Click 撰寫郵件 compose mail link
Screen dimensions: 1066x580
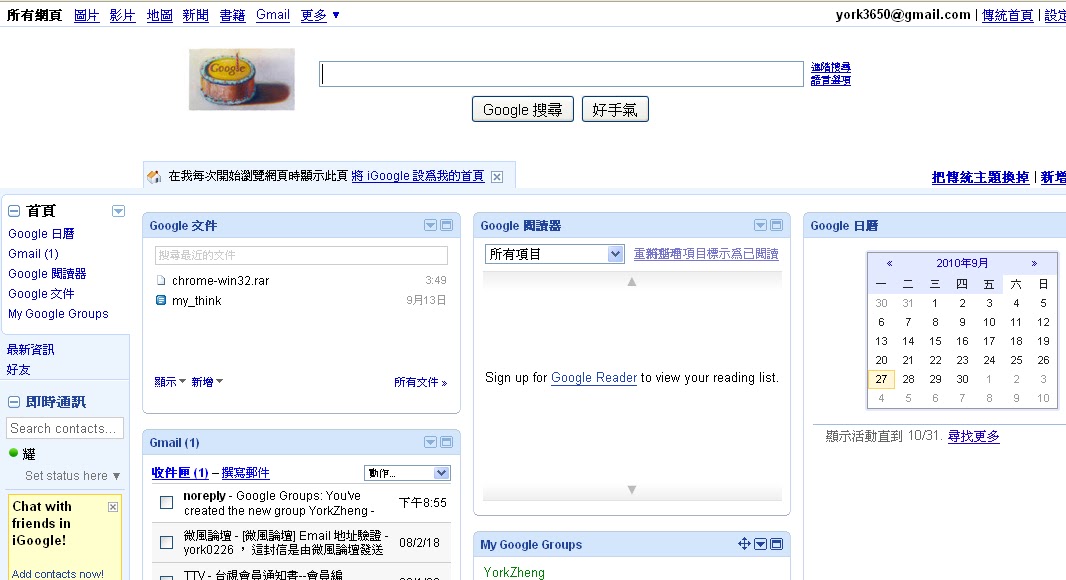click(x=245, y=473)
